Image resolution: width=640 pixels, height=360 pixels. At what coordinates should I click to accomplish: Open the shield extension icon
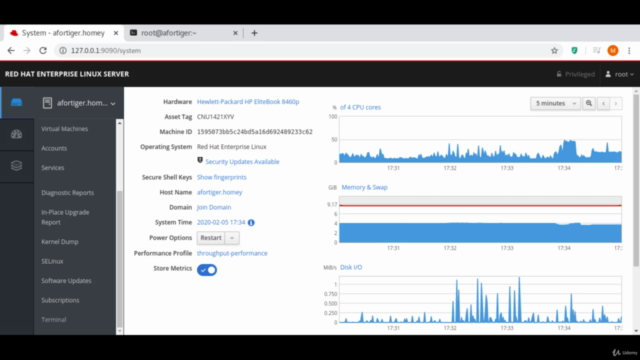point(574,51)
